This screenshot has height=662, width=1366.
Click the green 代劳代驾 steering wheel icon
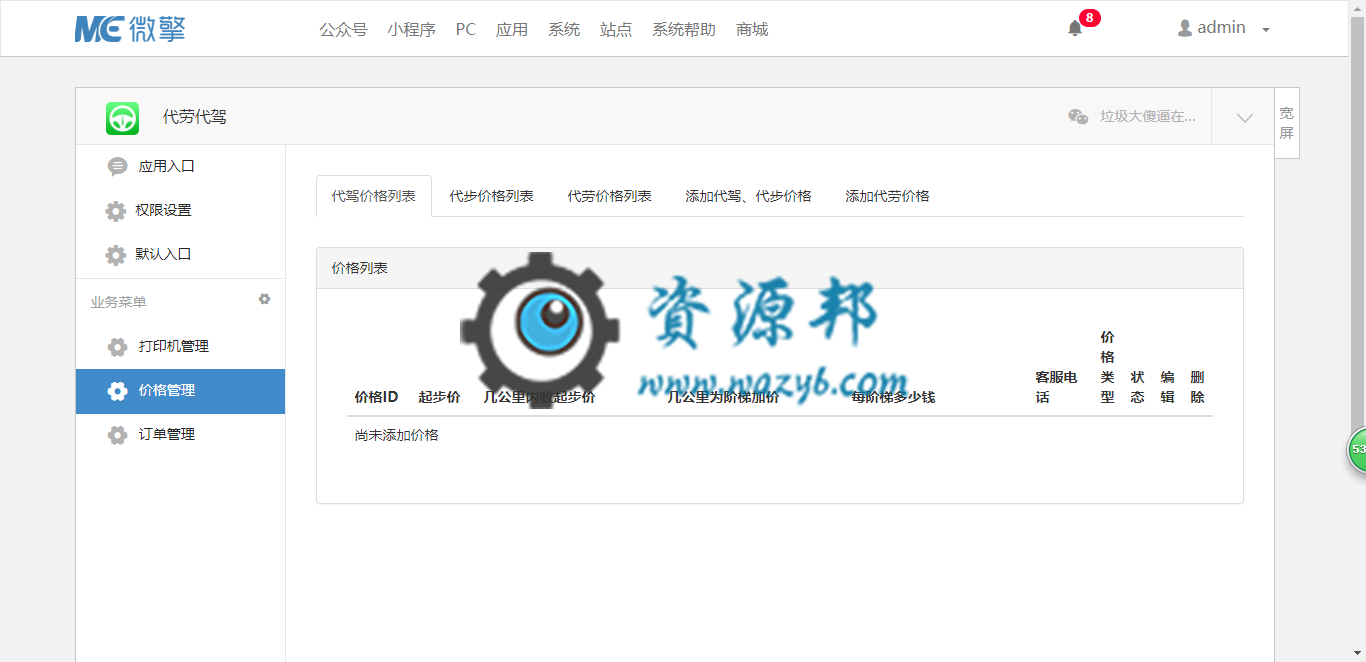point(123,117)
